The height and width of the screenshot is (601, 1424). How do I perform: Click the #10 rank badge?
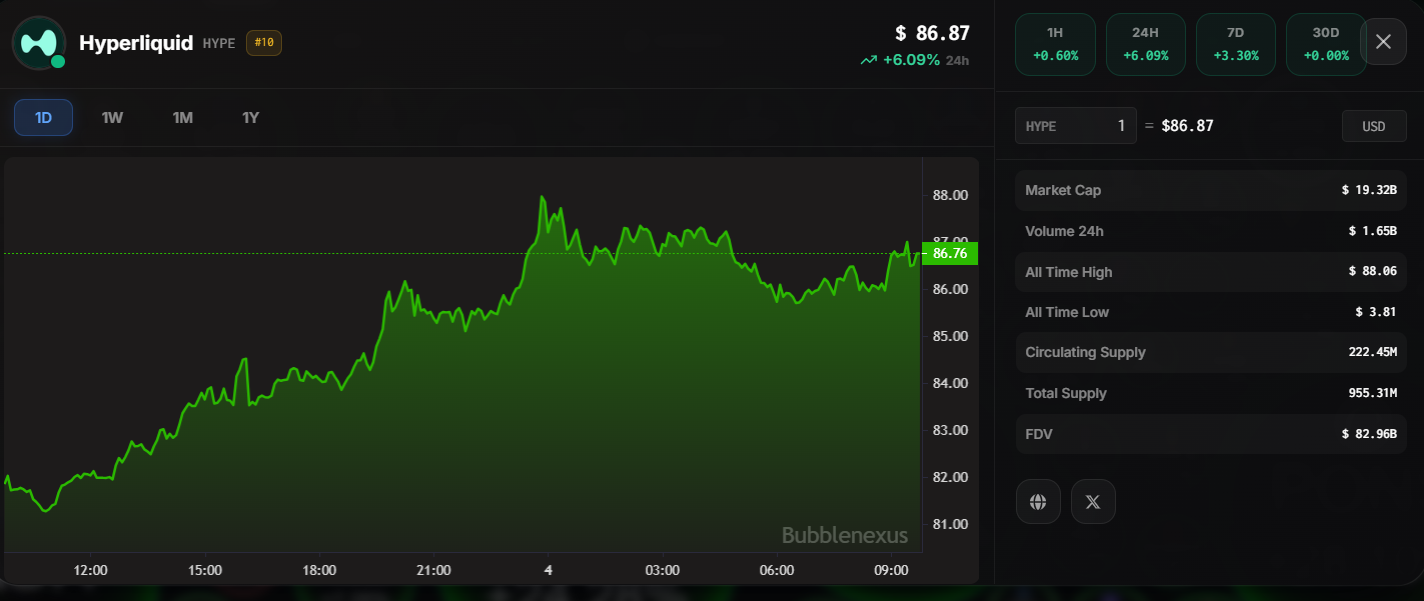coord(264,43)
